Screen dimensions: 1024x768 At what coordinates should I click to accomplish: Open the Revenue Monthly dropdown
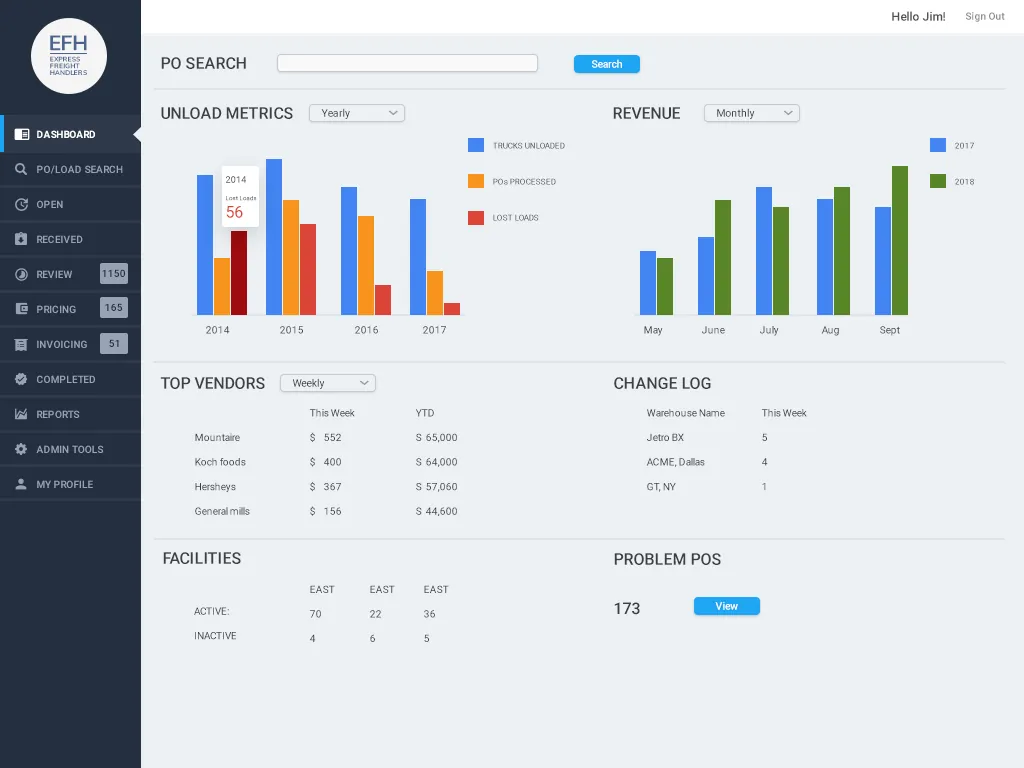tap(752, 113)
